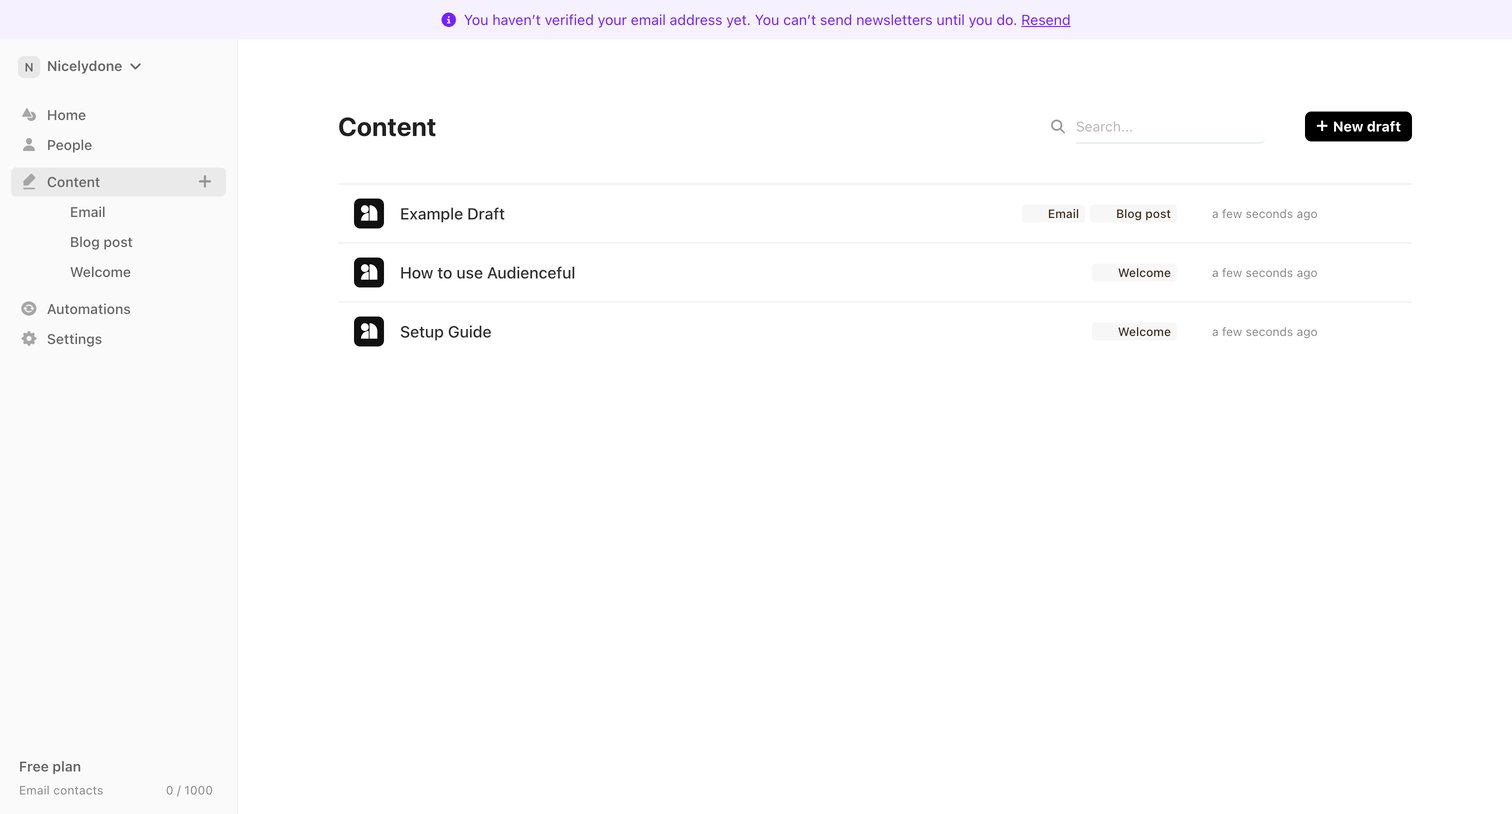Click the Automations icon
The width and height of the screenshot is (1512, 814).
pyautogui.click(x=29, y=309)
